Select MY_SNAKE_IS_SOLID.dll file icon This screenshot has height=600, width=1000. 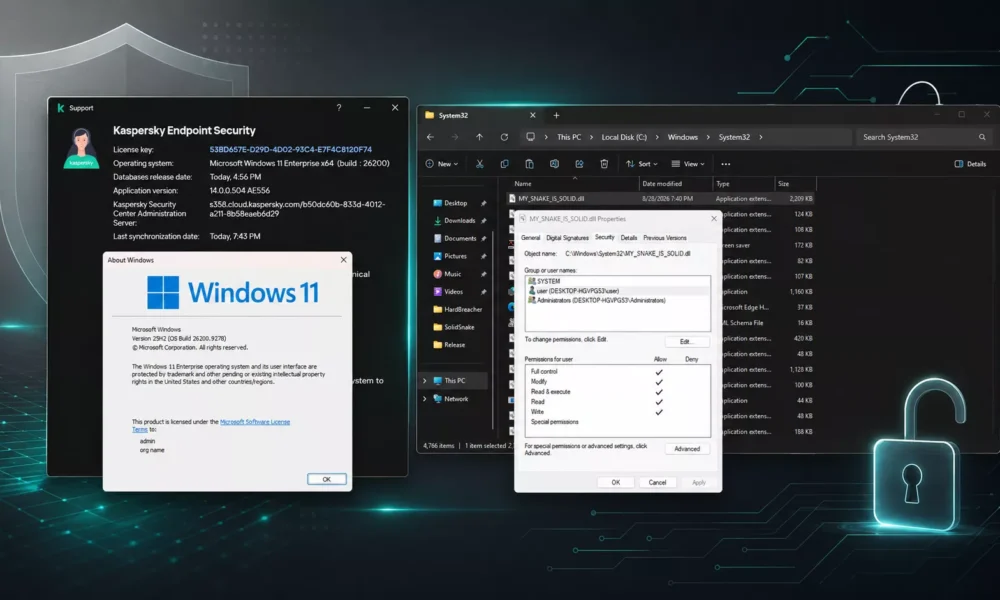511,198
